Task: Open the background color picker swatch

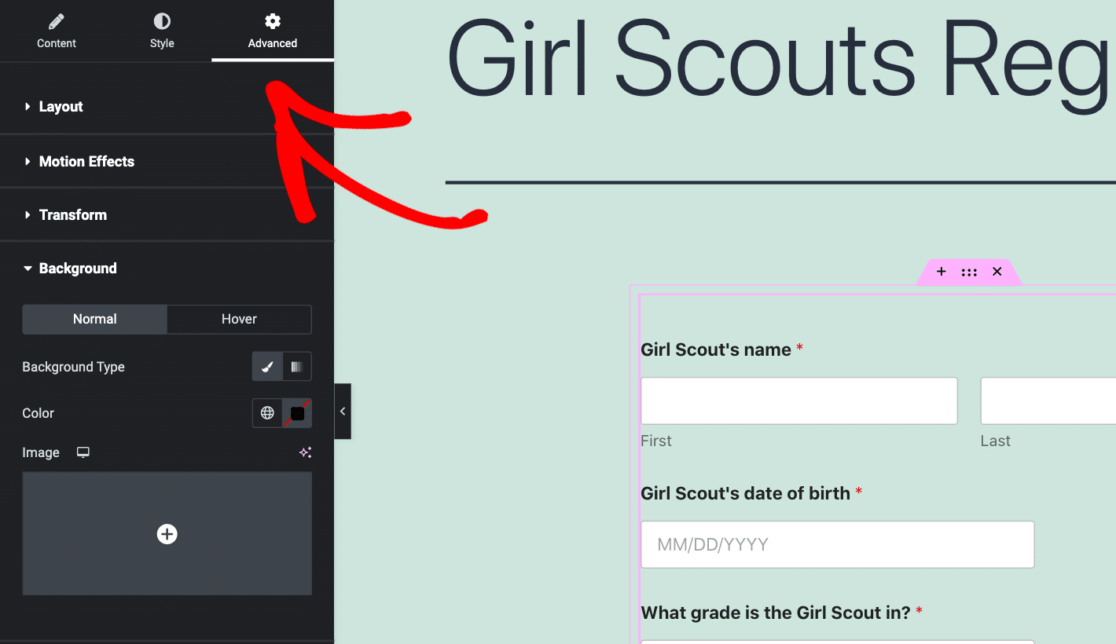Action: [297, 413]
